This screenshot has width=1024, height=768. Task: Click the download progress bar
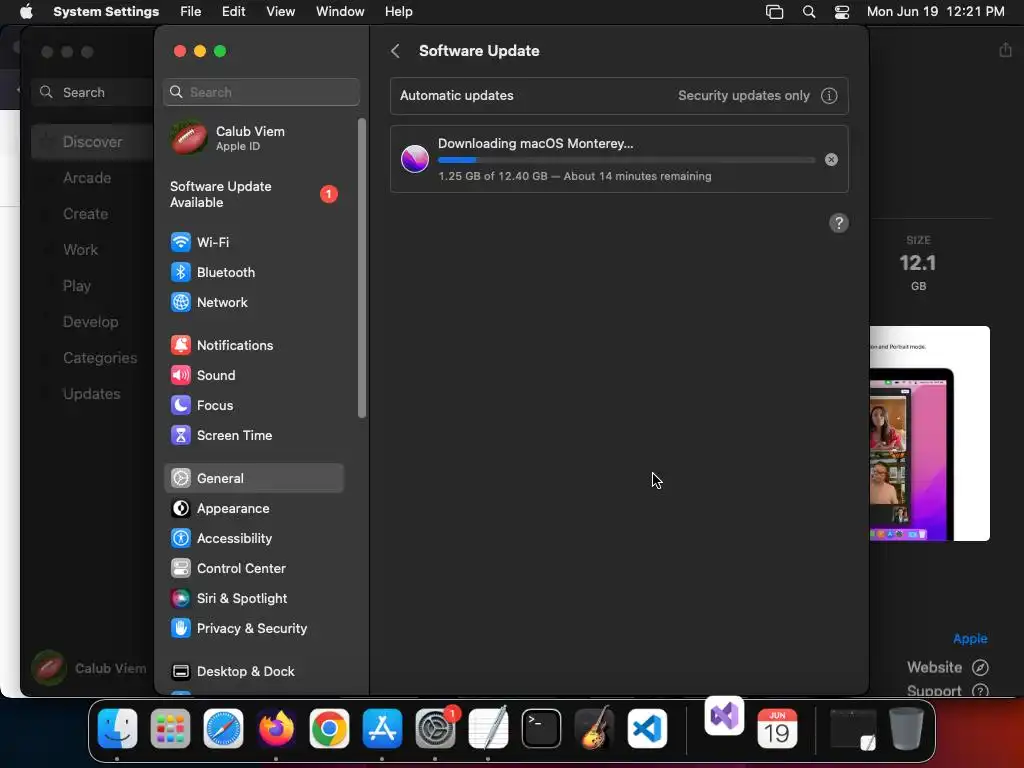[x=626, y=160]
